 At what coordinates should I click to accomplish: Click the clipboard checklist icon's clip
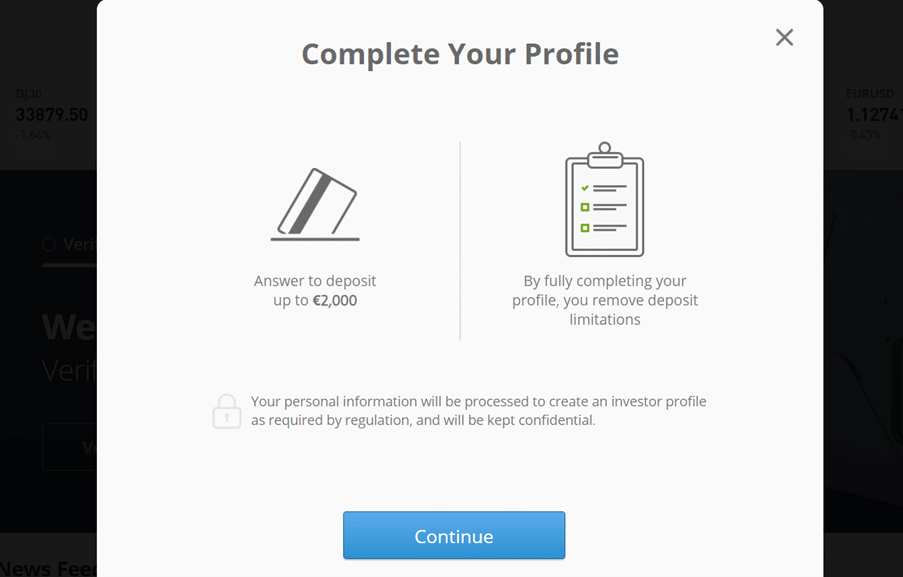(x=605, y=155)
